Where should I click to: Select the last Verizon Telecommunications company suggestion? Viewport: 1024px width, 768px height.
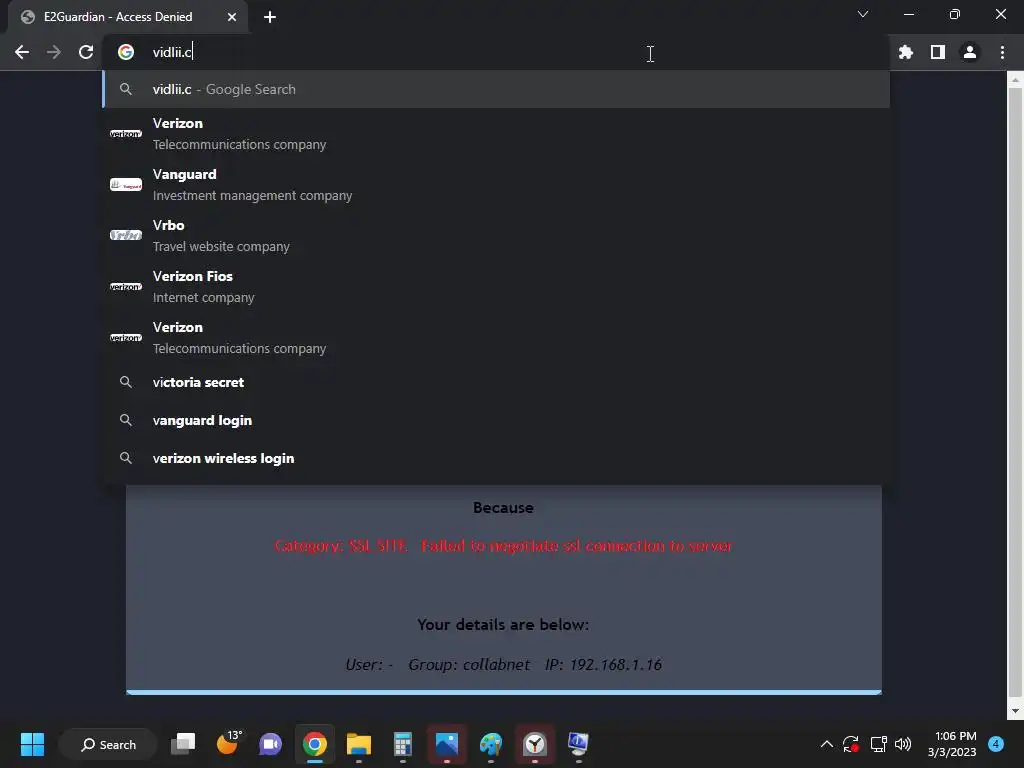click(x=496, y=338)
